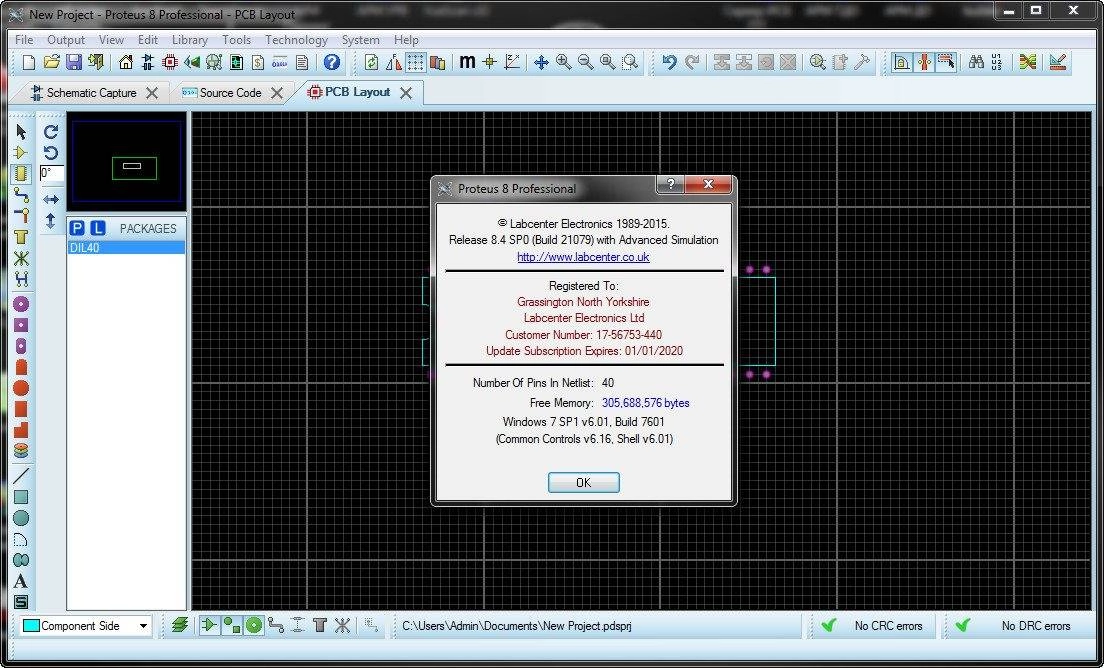Select the Component Mode tool
Image resolution: width=1104 pixels, height=668 pixels.
pyautogui.click(x=20, y=152)
